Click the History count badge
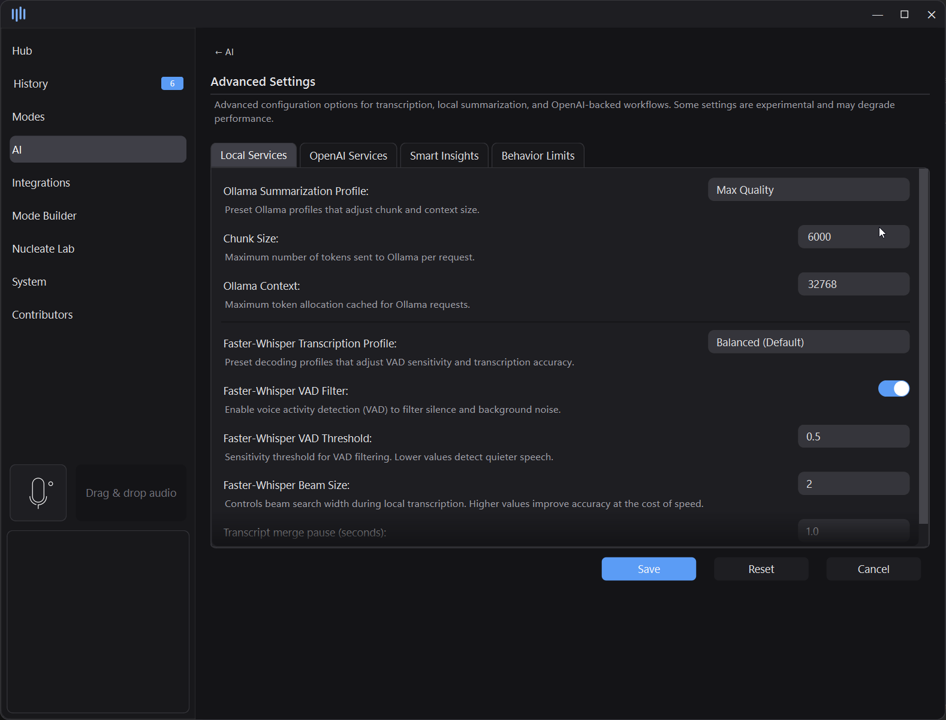This screenshot has height=720, width=946. click(x=172, y=83)
